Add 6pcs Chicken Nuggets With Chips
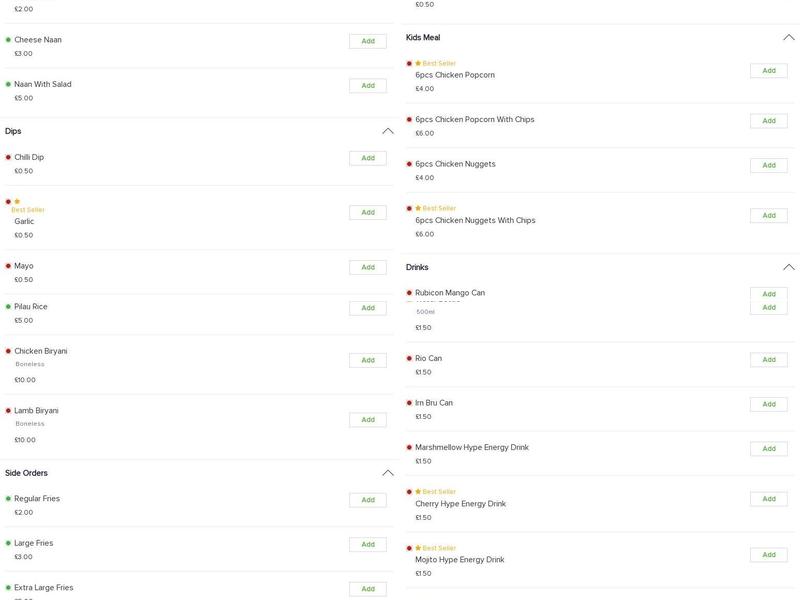 pos(769,215)
